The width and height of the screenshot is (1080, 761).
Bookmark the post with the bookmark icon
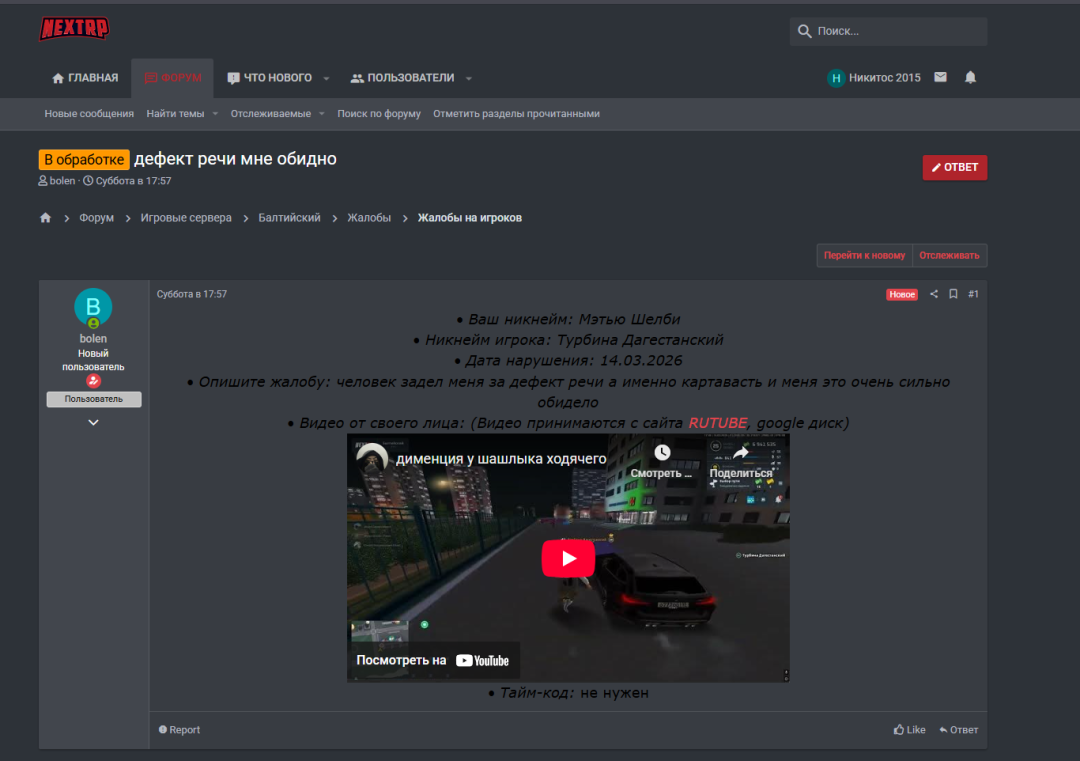coord(953,294)
